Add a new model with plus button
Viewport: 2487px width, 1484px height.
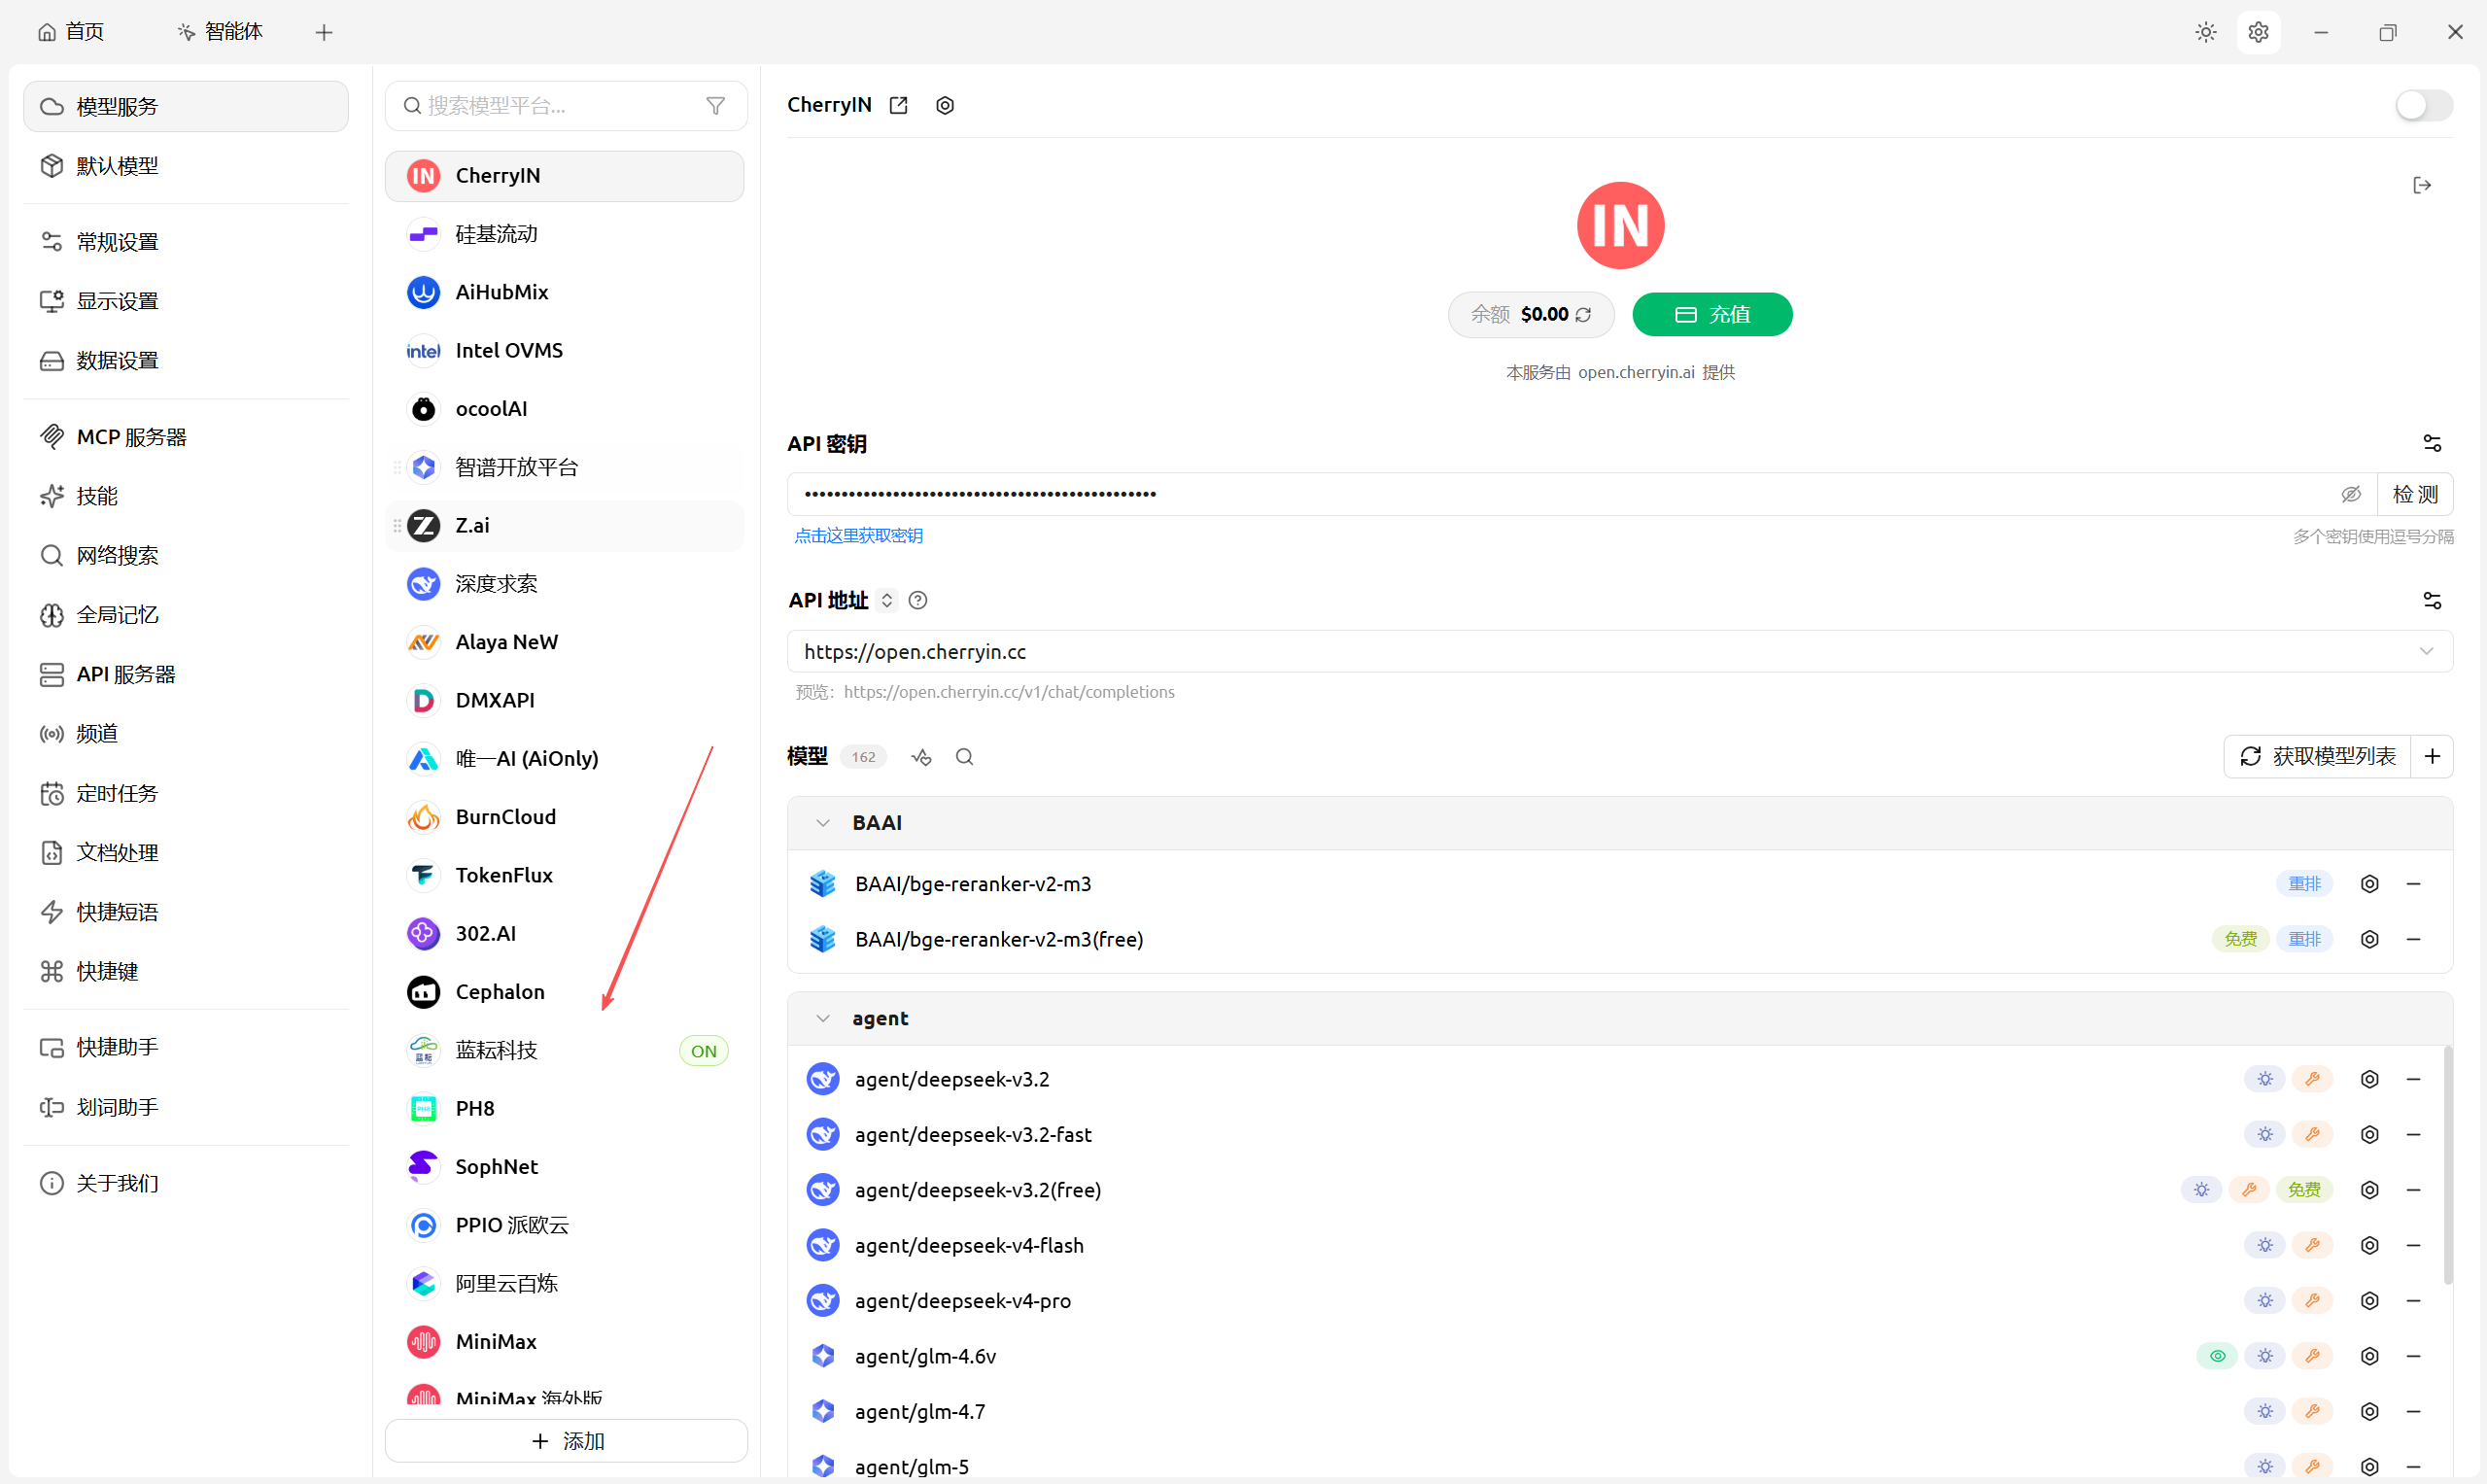[x=2432, y=756]
